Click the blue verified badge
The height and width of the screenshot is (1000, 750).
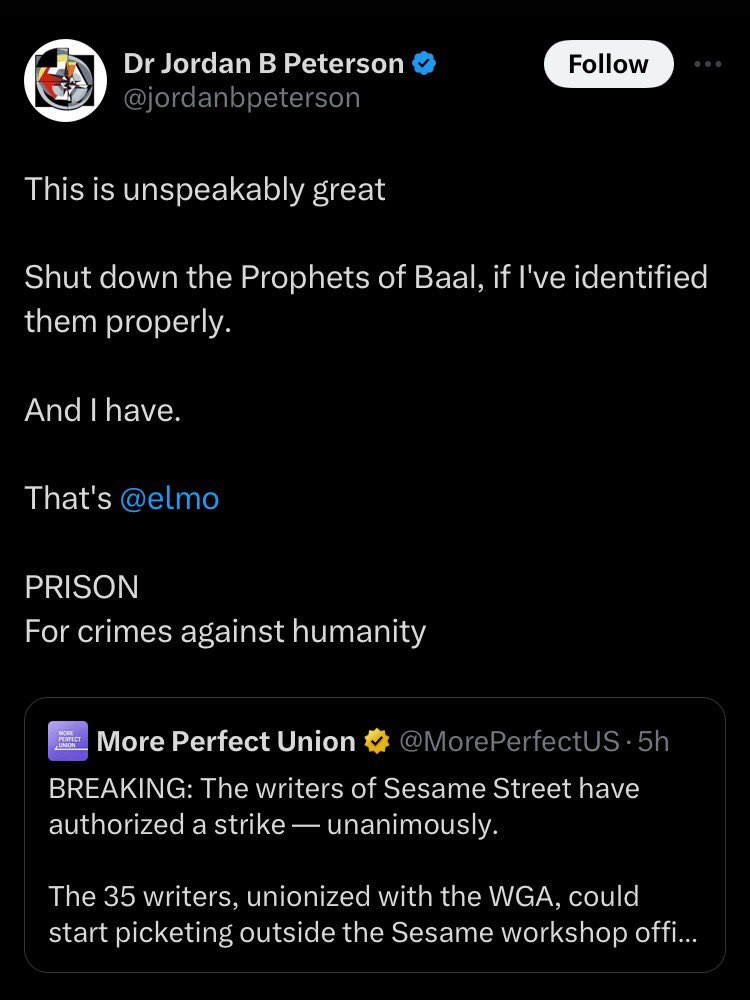[425, 64]
